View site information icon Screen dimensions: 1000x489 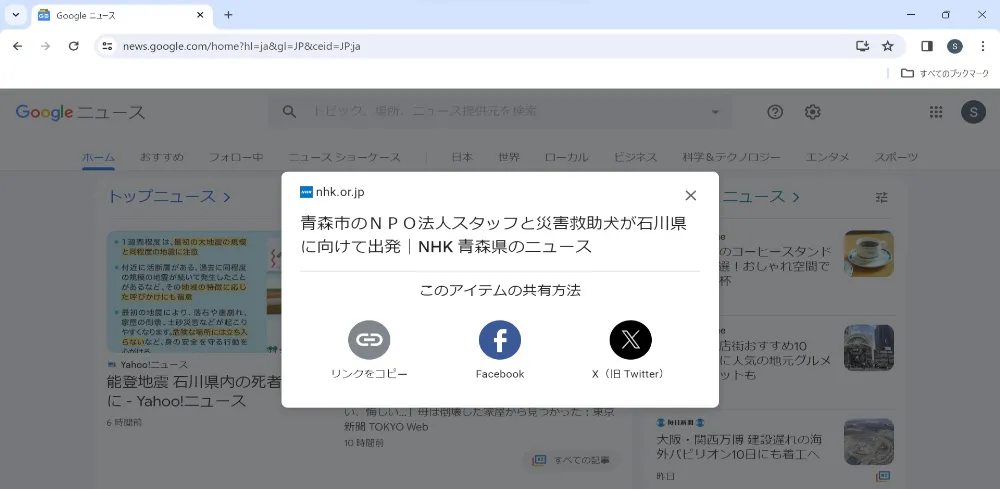click(x=108, y=46)
